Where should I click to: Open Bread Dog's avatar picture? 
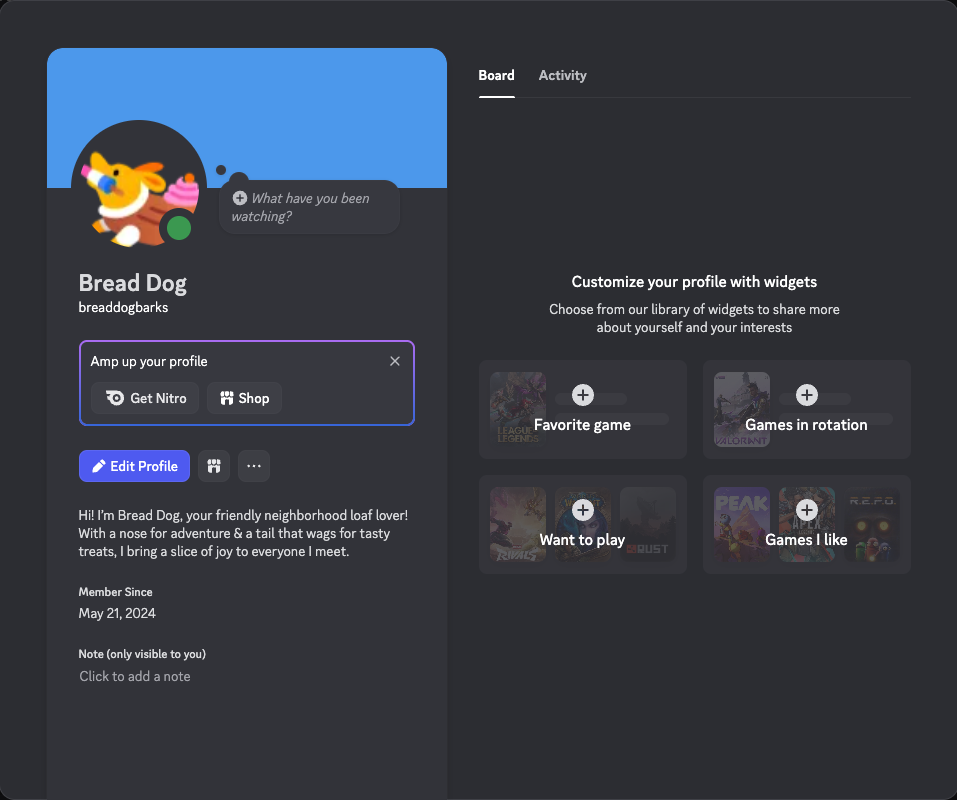[x=138, y=183]
